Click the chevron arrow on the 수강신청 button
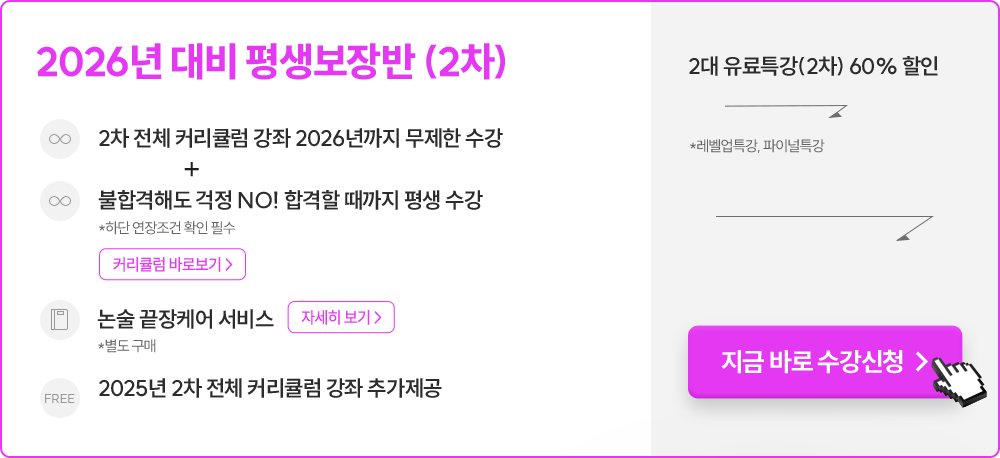This screenshot has width=1000, height=458. [x=921, y=362]
